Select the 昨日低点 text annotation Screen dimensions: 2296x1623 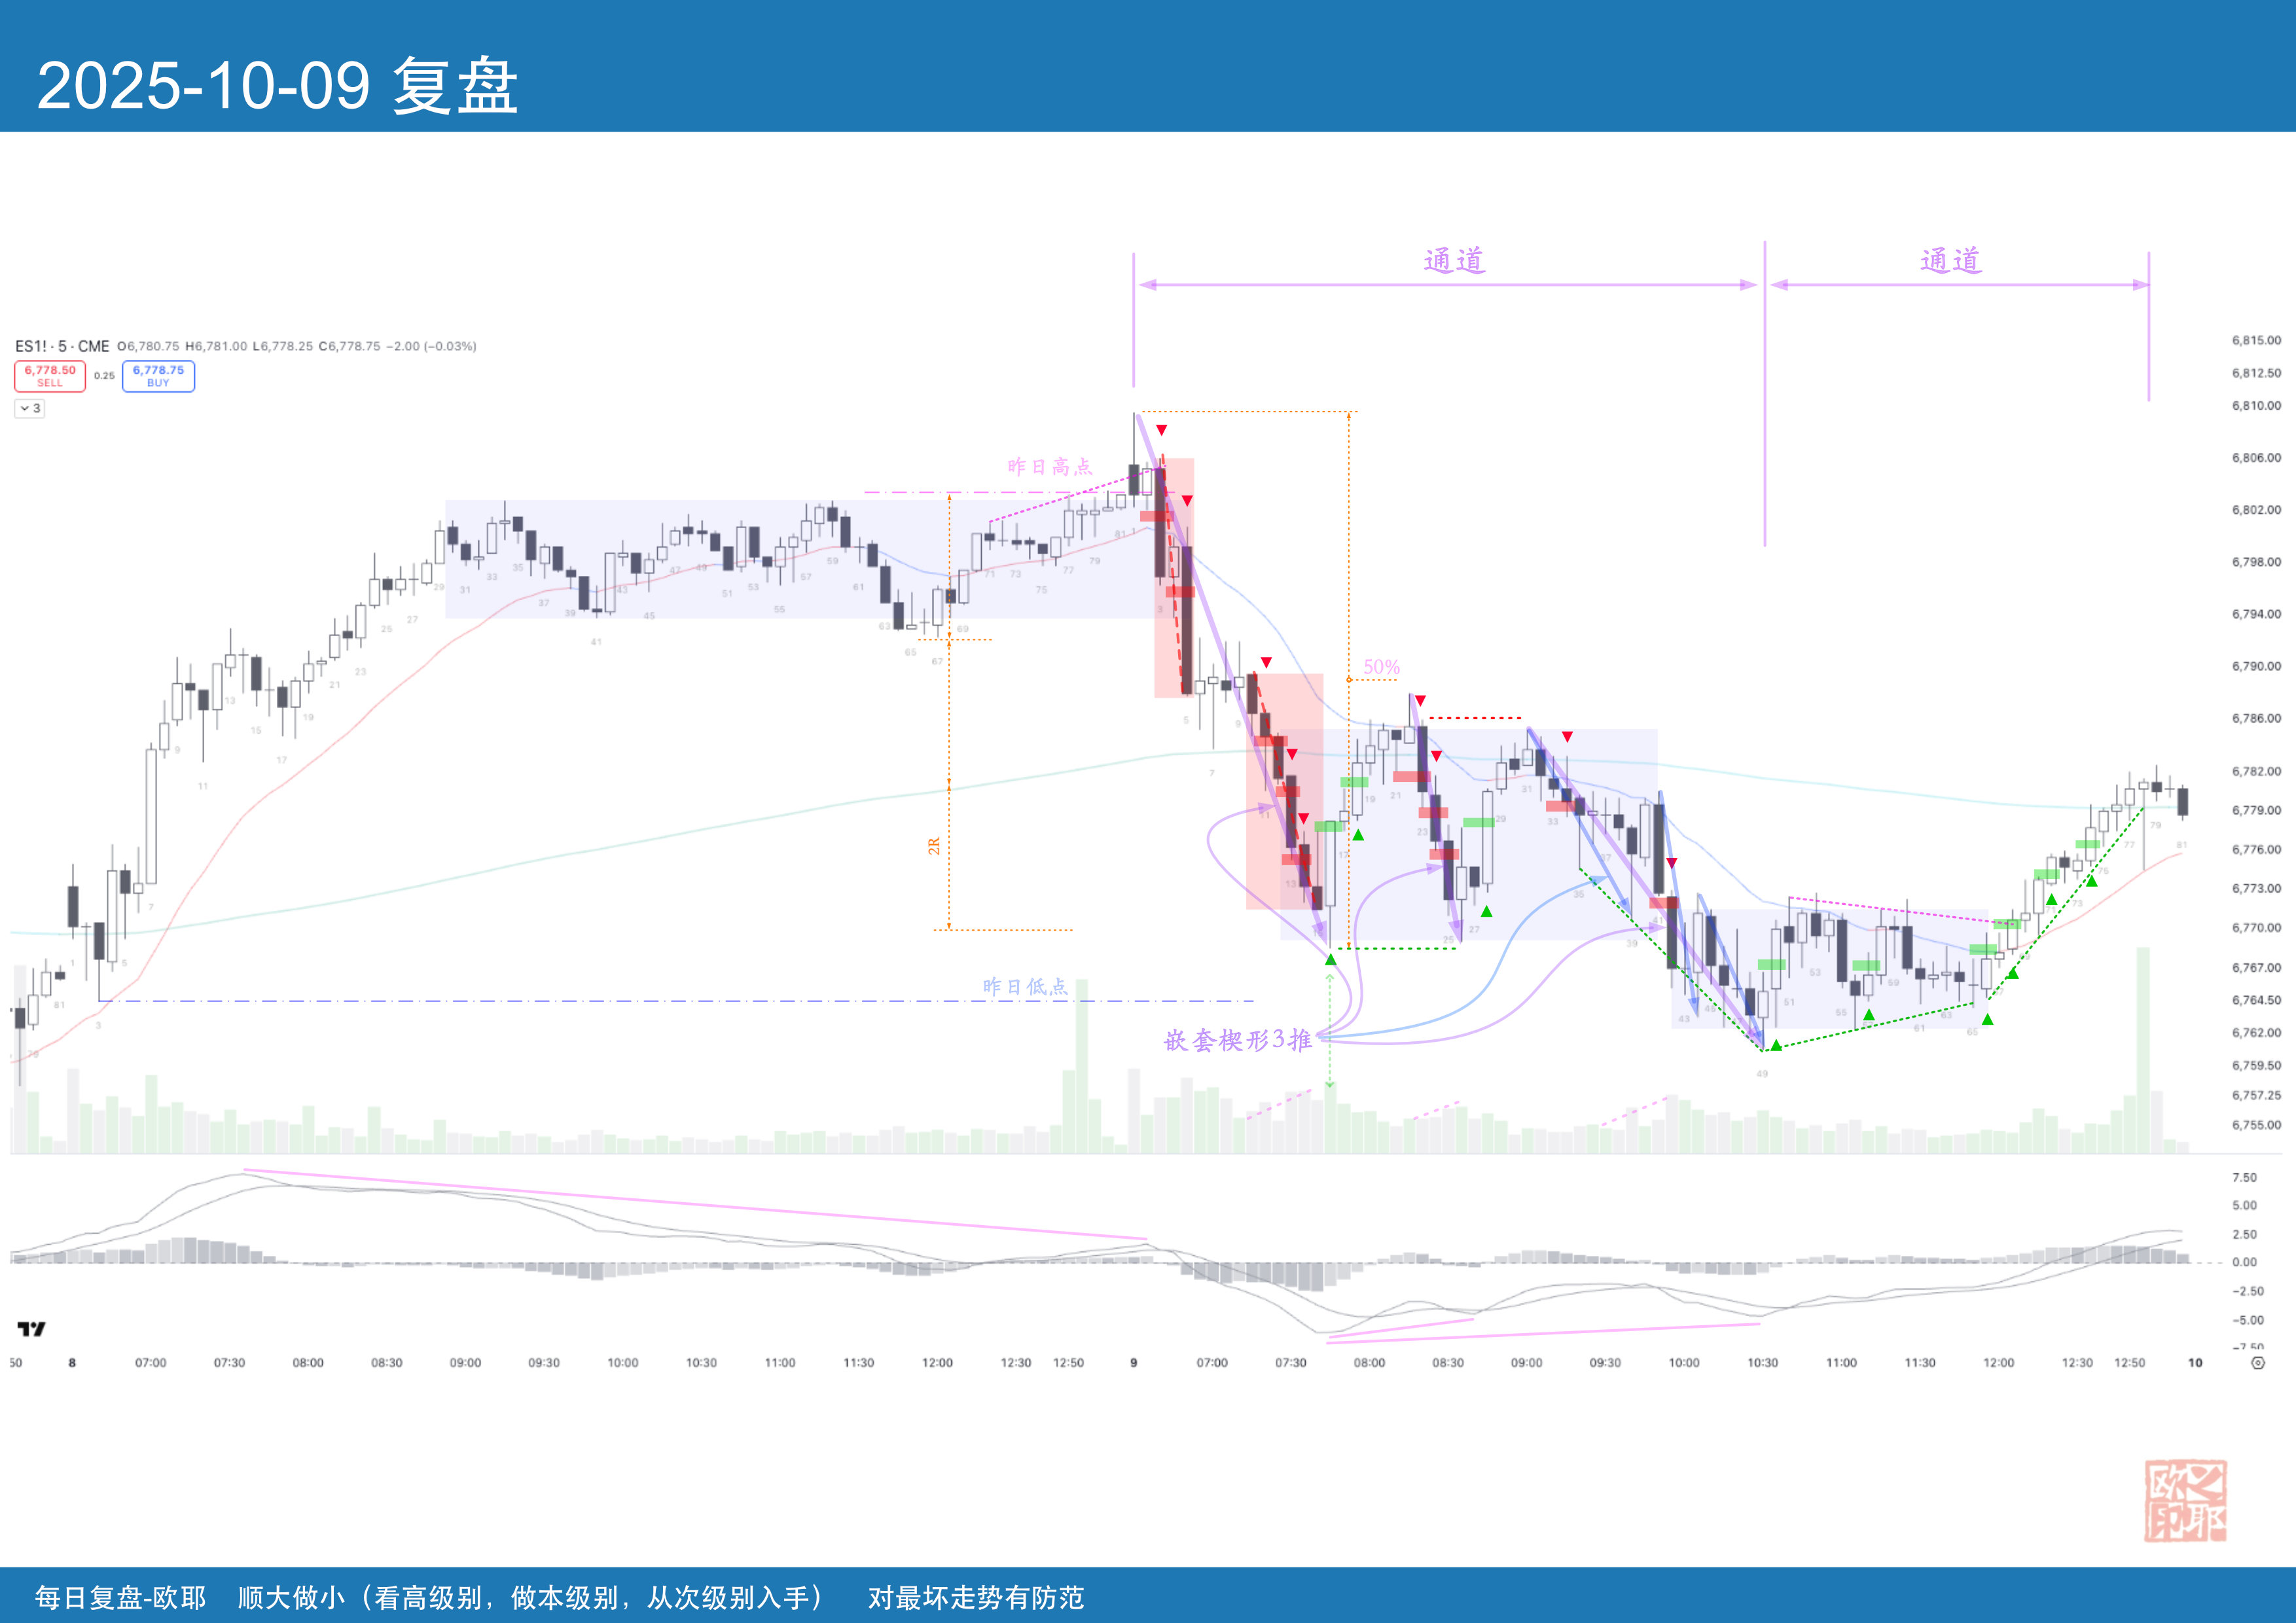[x=1025, y=987]
